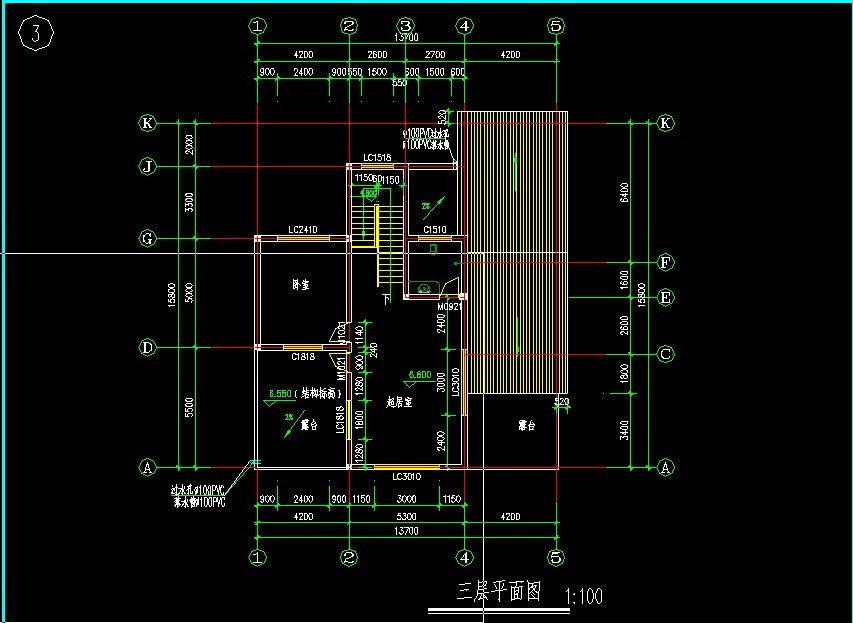Pick left side axis bubble D
853x623 pixels.
point(148,348)
